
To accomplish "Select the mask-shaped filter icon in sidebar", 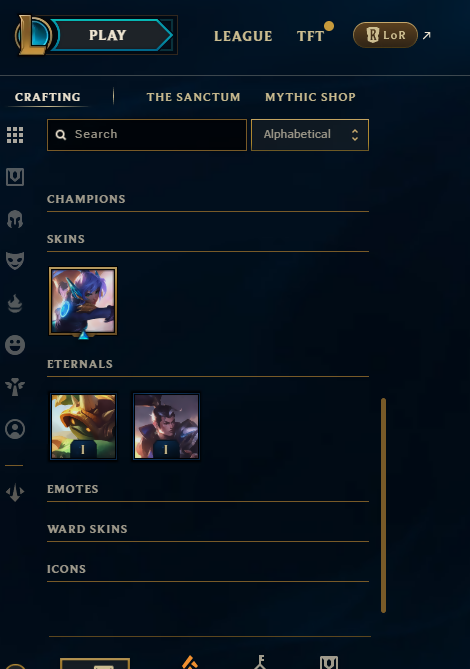I will point(15,260).
